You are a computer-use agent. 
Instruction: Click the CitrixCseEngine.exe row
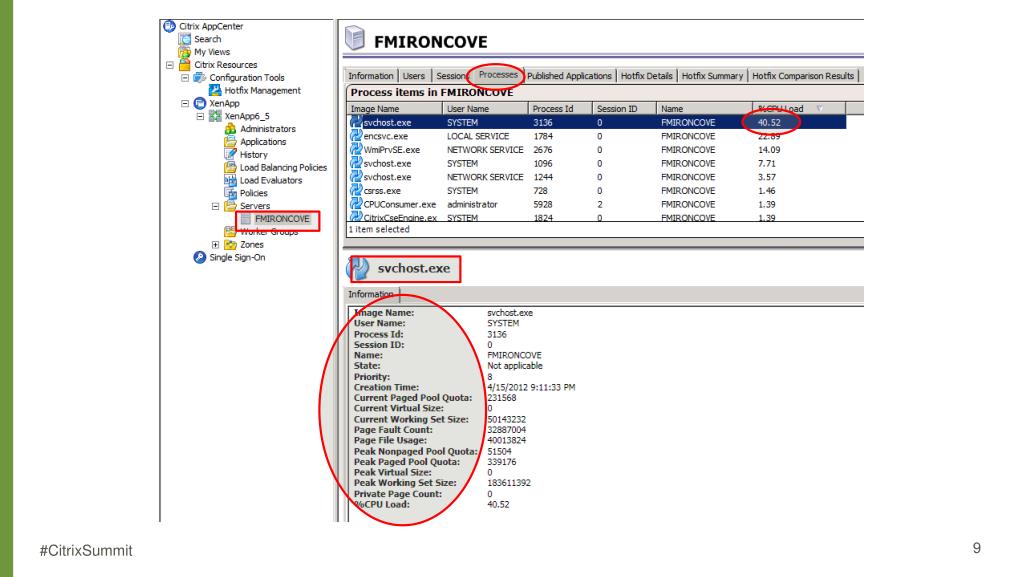point(596,217)
